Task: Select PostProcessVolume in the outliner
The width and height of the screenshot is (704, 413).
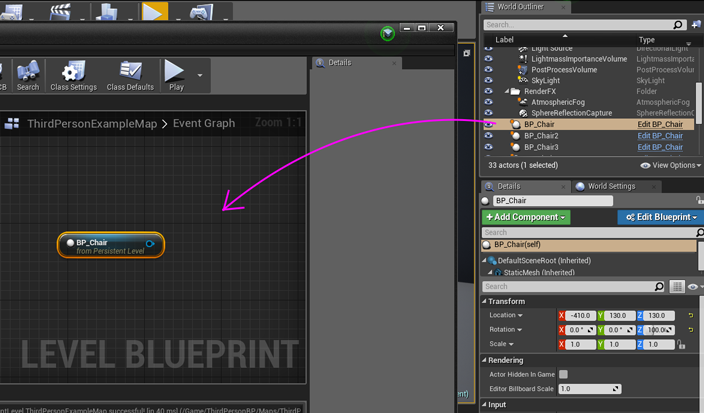Action: (x=564, y=70)
